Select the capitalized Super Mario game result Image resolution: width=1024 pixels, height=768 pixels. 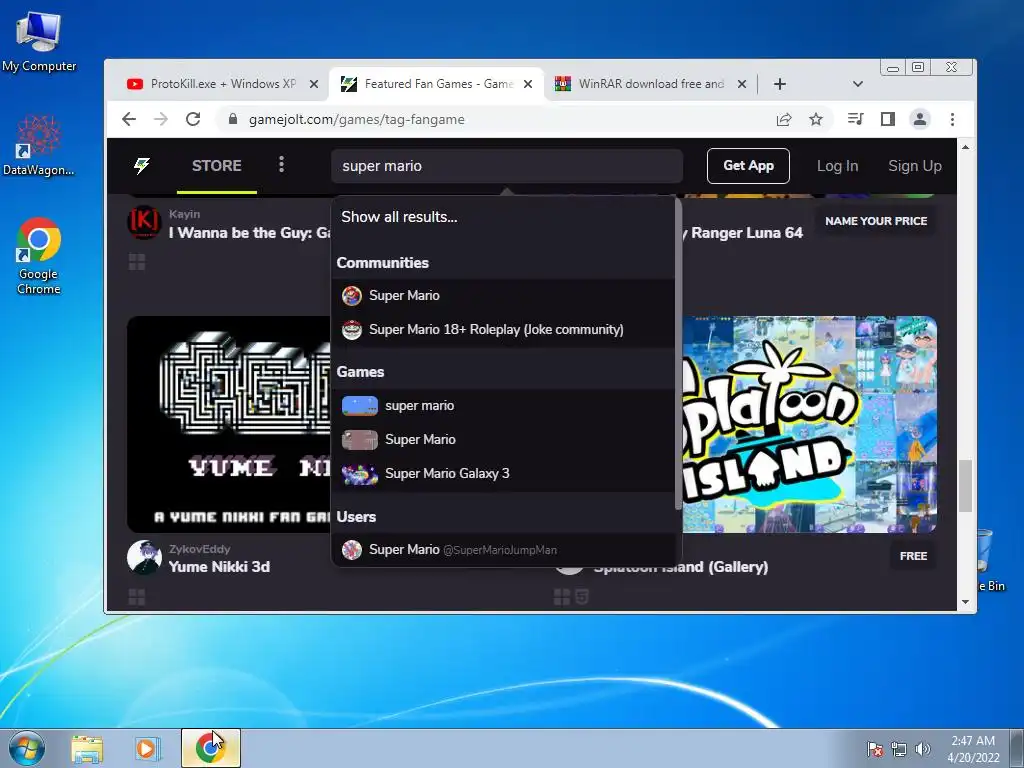[x=503, y=440]
